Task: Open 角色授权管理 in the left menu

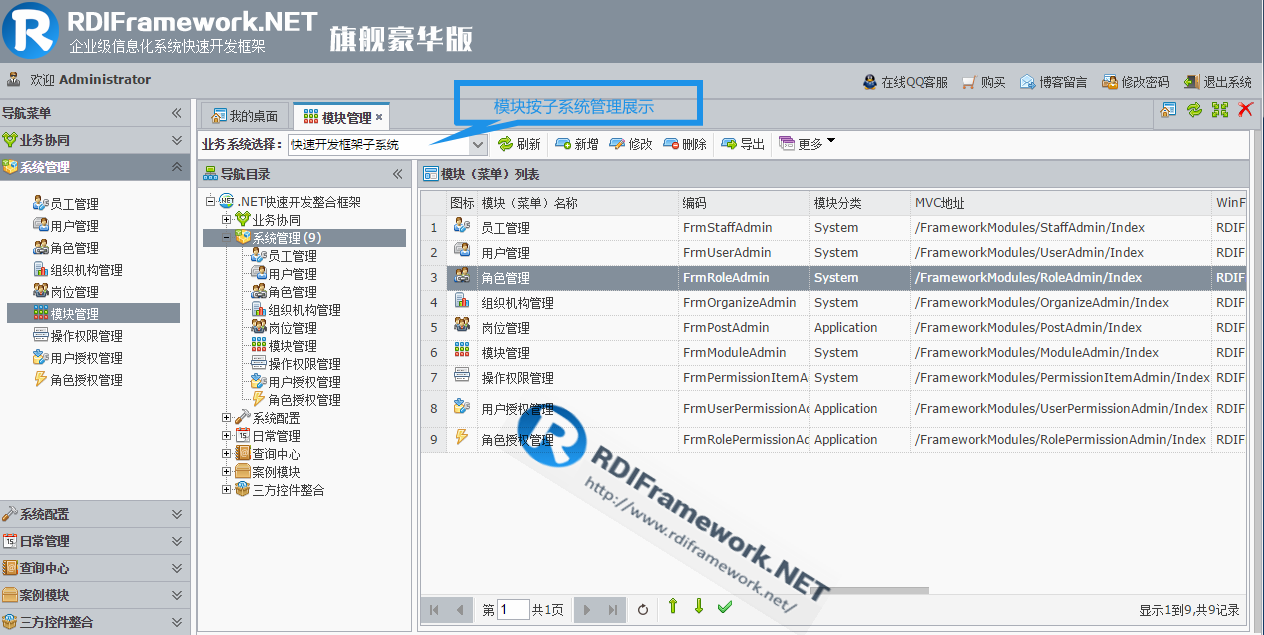Action: click(77, 380)
